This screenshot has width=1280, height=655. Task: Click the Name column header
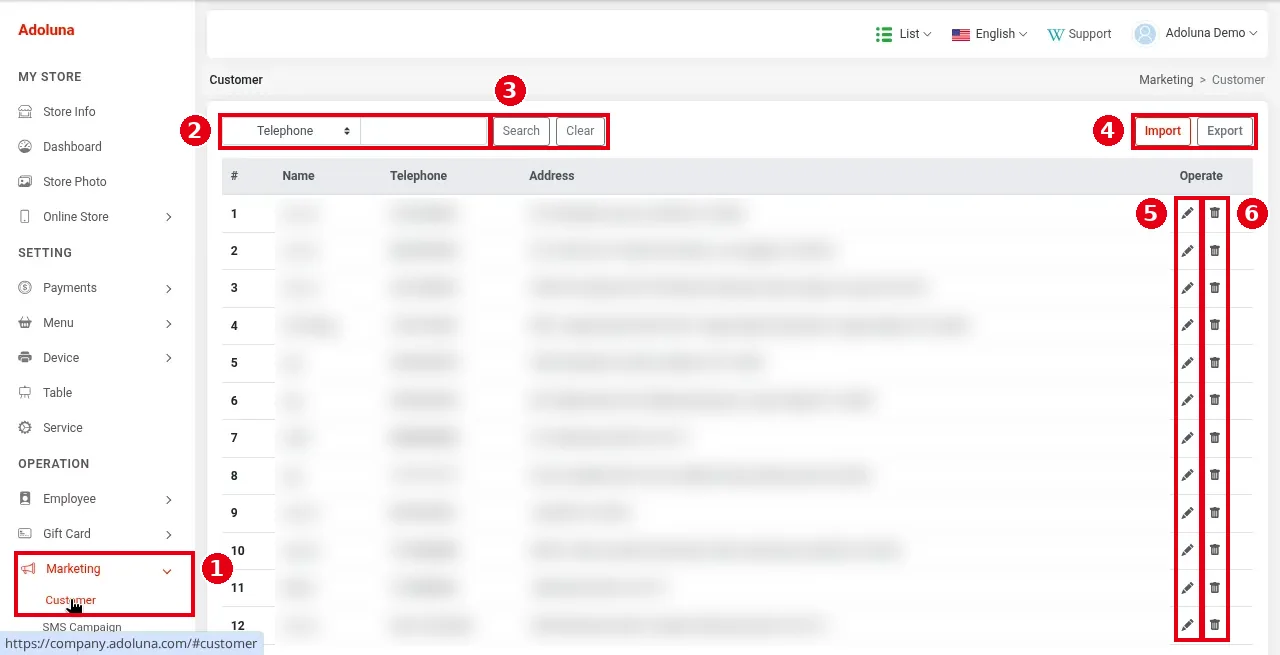point(298,176)
